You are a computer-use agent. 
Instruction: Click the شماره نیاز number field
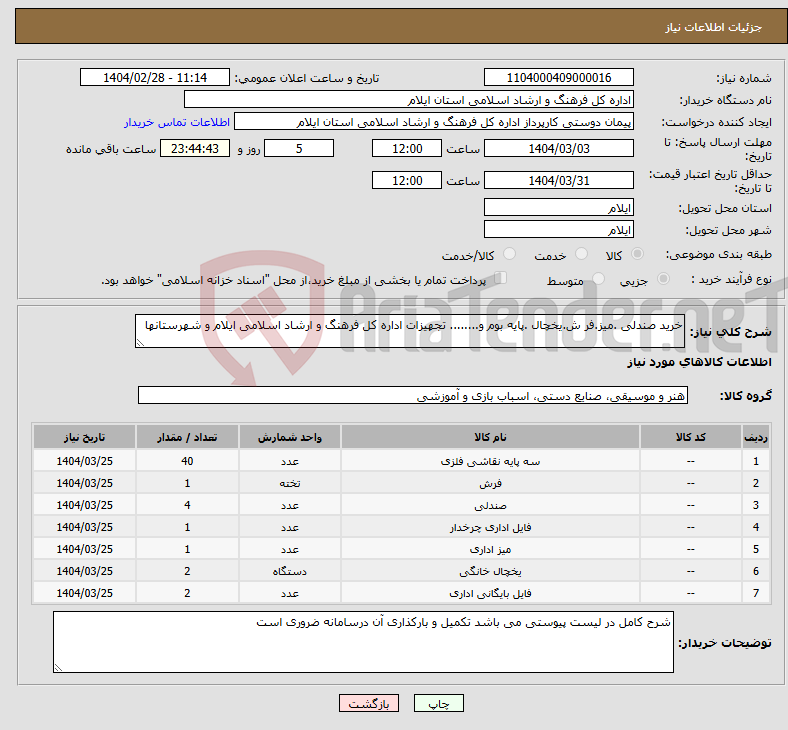click(558, 78)
